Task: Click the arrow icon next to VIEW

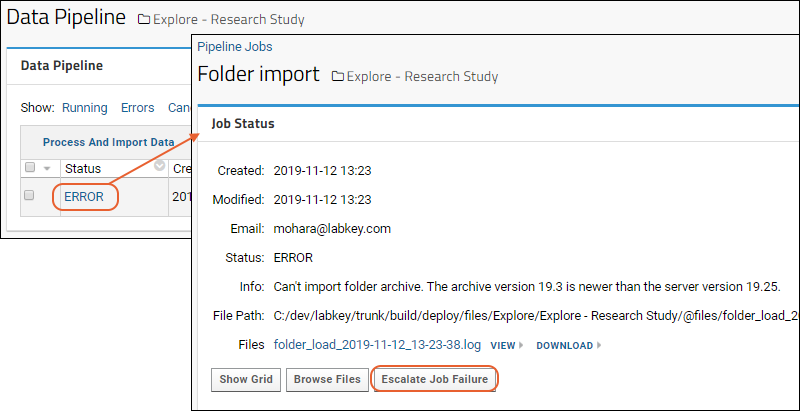Action: [521, 346]
